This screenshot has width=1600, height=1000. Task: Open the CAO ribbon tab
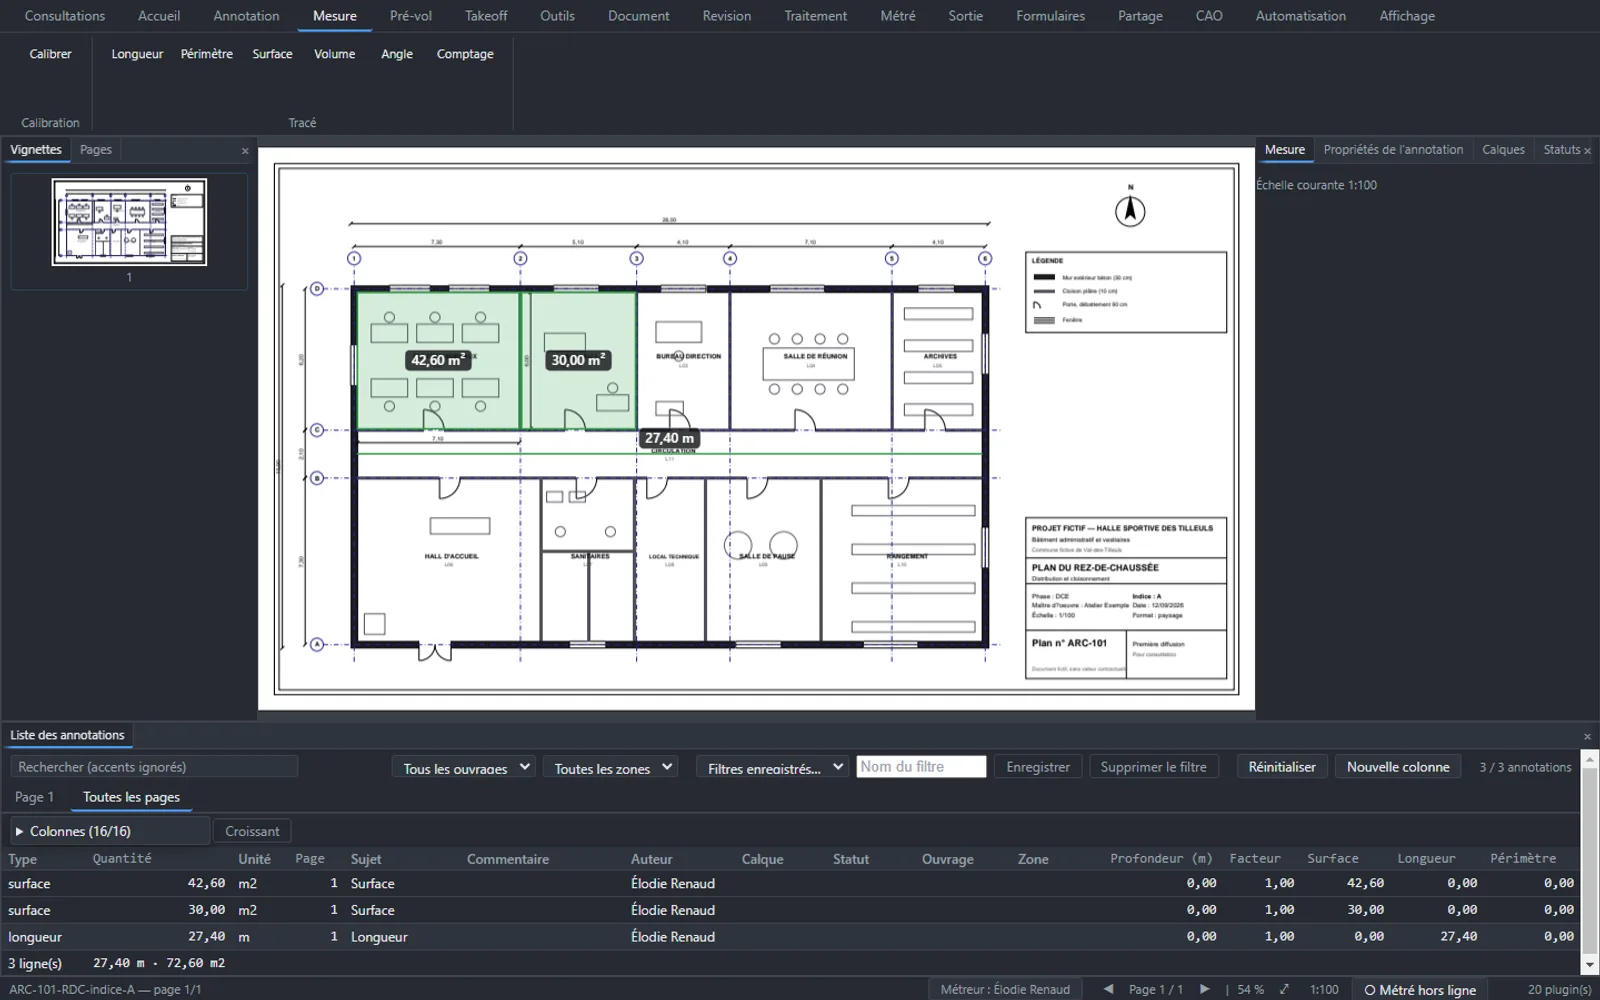[x=1209, y=16]
